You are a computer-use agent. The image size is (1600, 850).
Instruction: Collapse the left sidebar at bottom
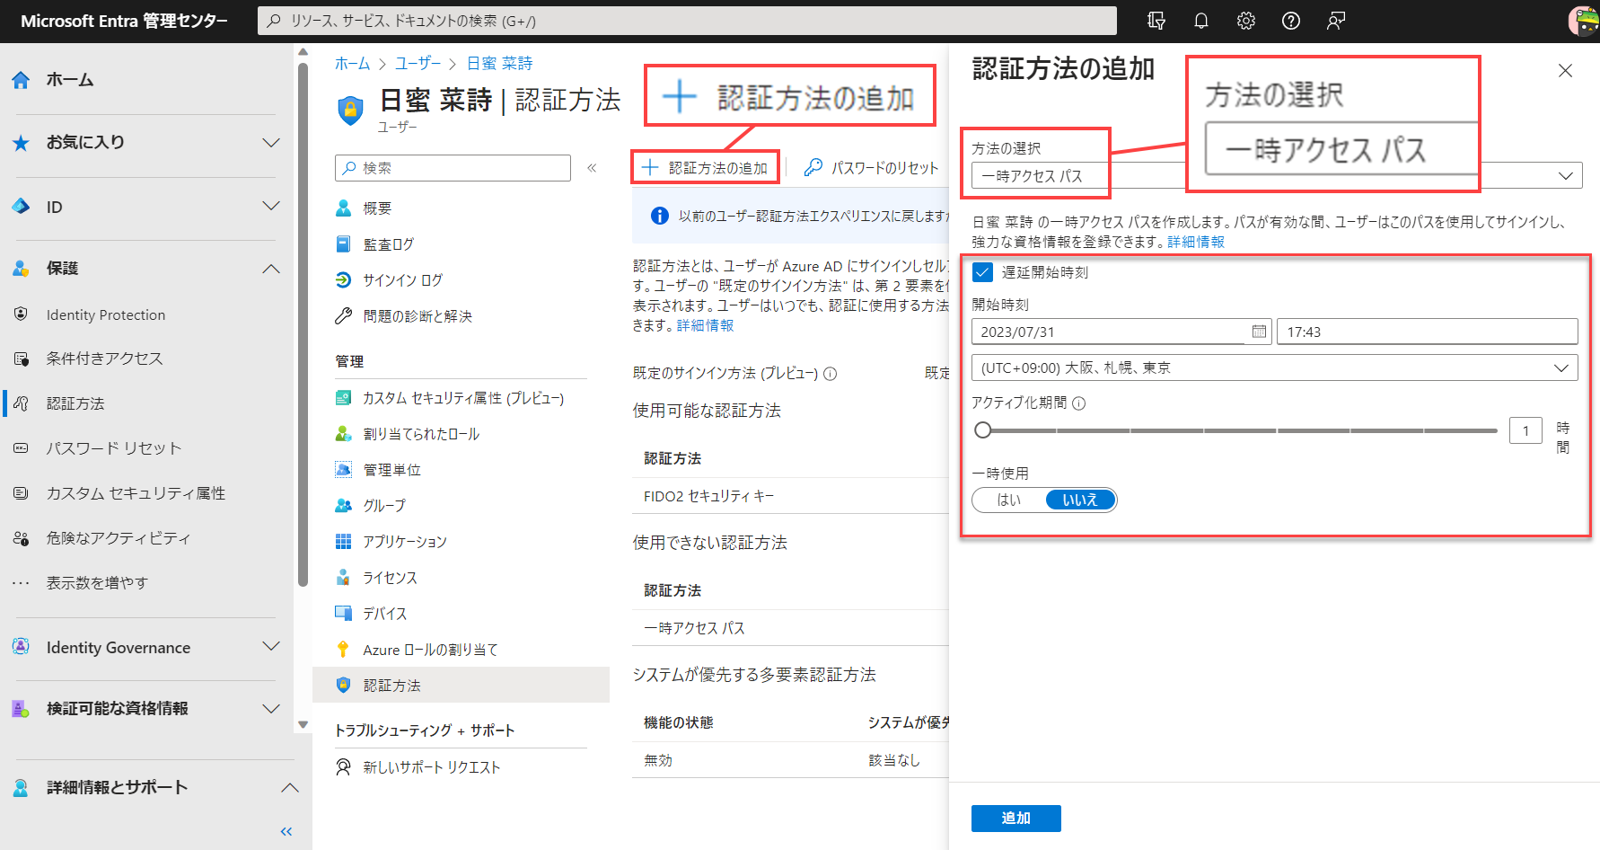[x=286, y=832]
